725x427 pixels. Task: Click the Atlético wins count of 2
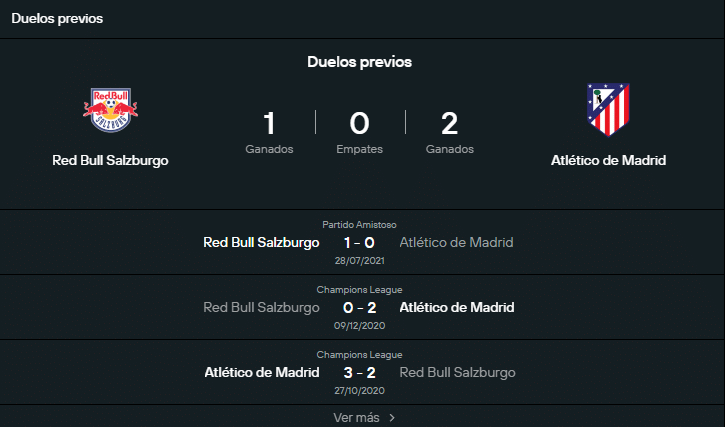click(449, 124)
